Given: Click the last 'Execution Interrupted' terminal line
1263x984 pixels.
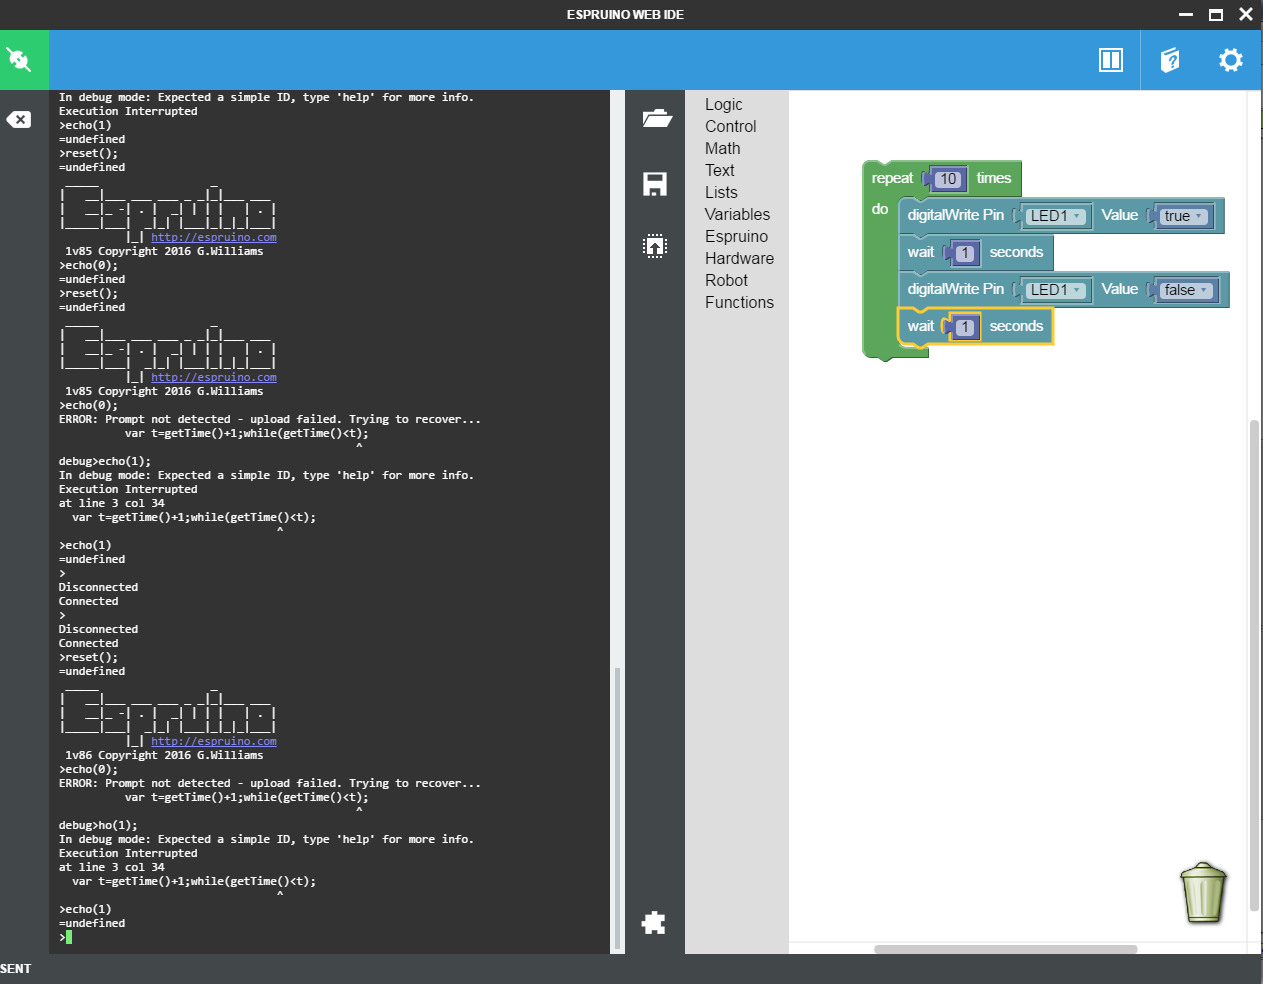Looking at the screenshot, I should point(128,854).
